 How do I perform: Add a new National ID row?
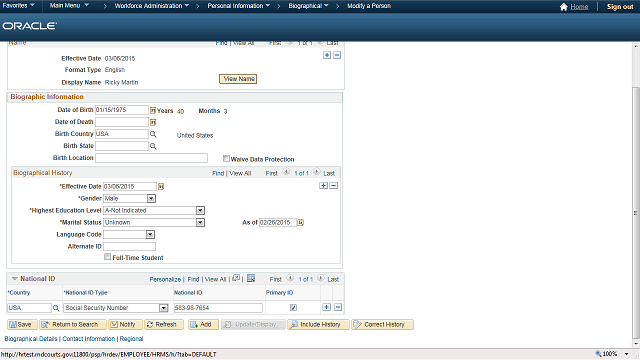coord(326,307)
